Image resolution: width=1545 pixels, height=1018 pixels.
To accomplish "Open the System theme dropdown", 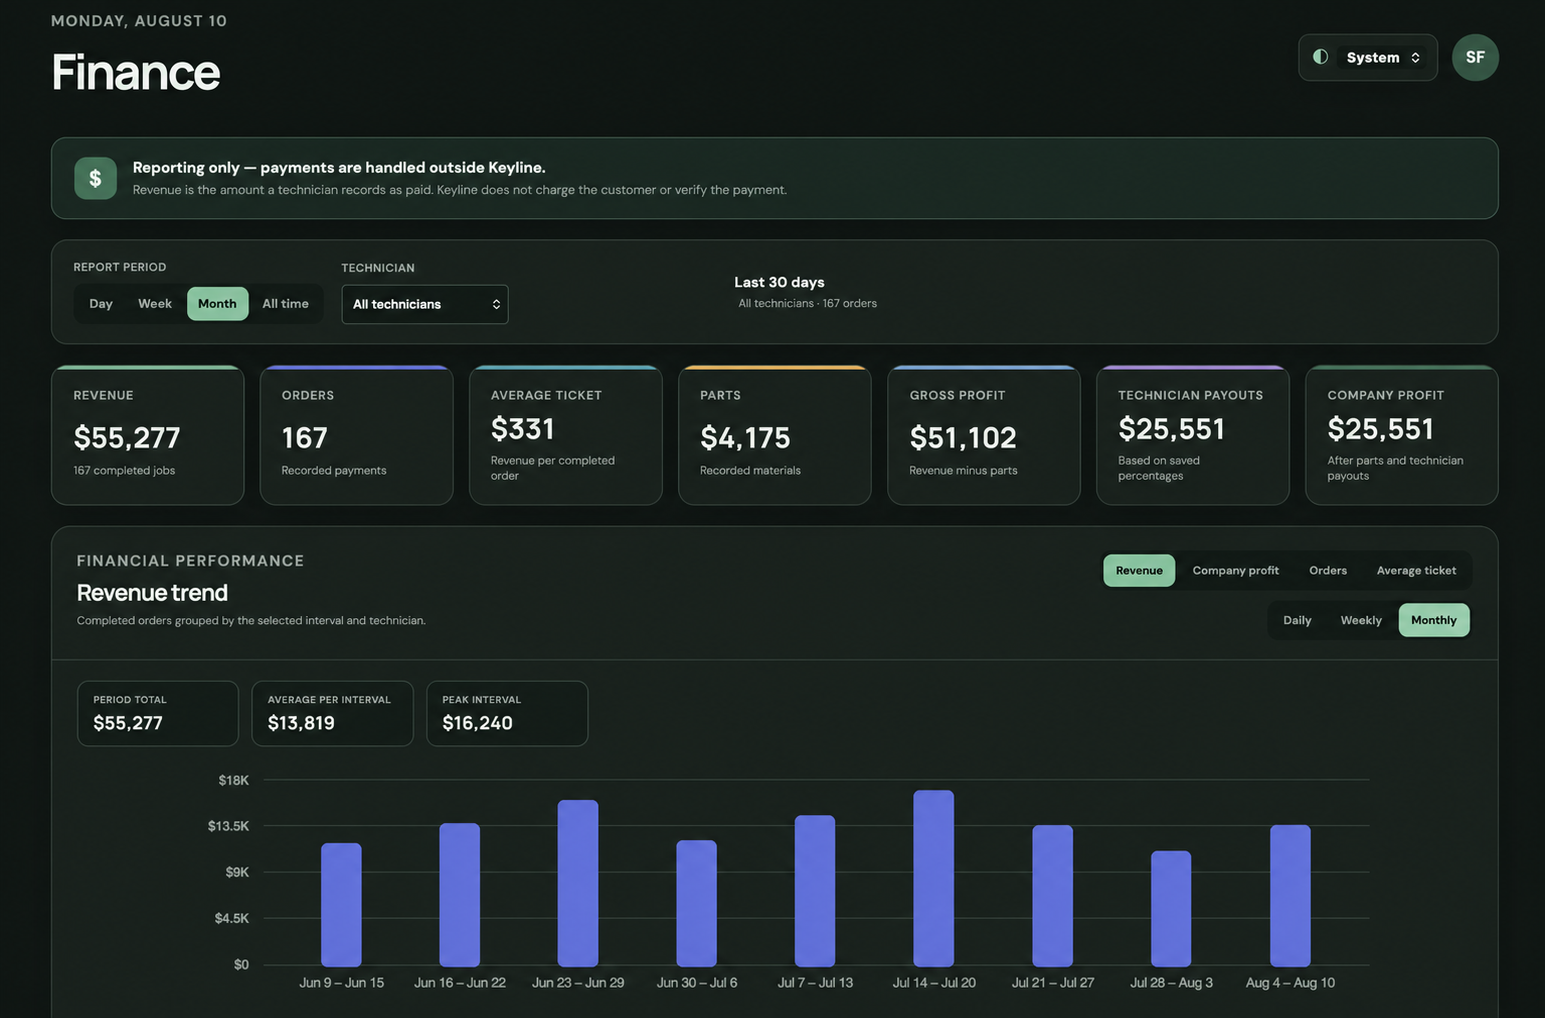I will click(1367, 57).
